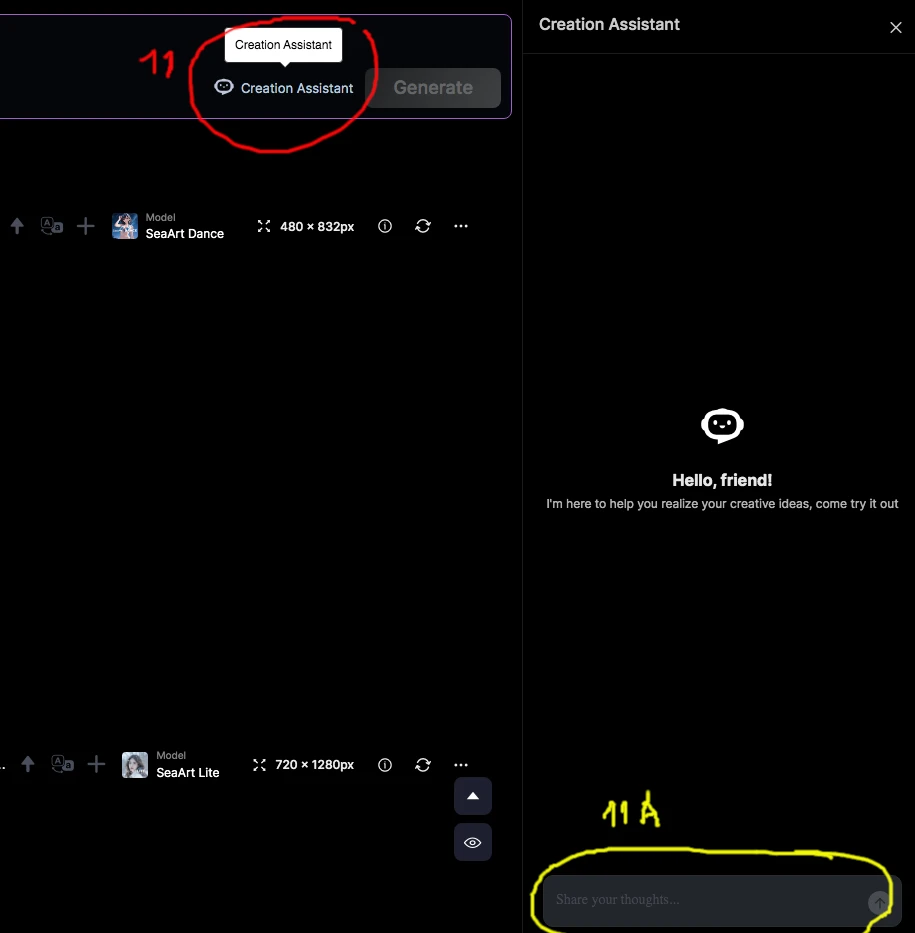915x933 pixels.
Task: Close the Creation Assistant panel
Action: 895,27
